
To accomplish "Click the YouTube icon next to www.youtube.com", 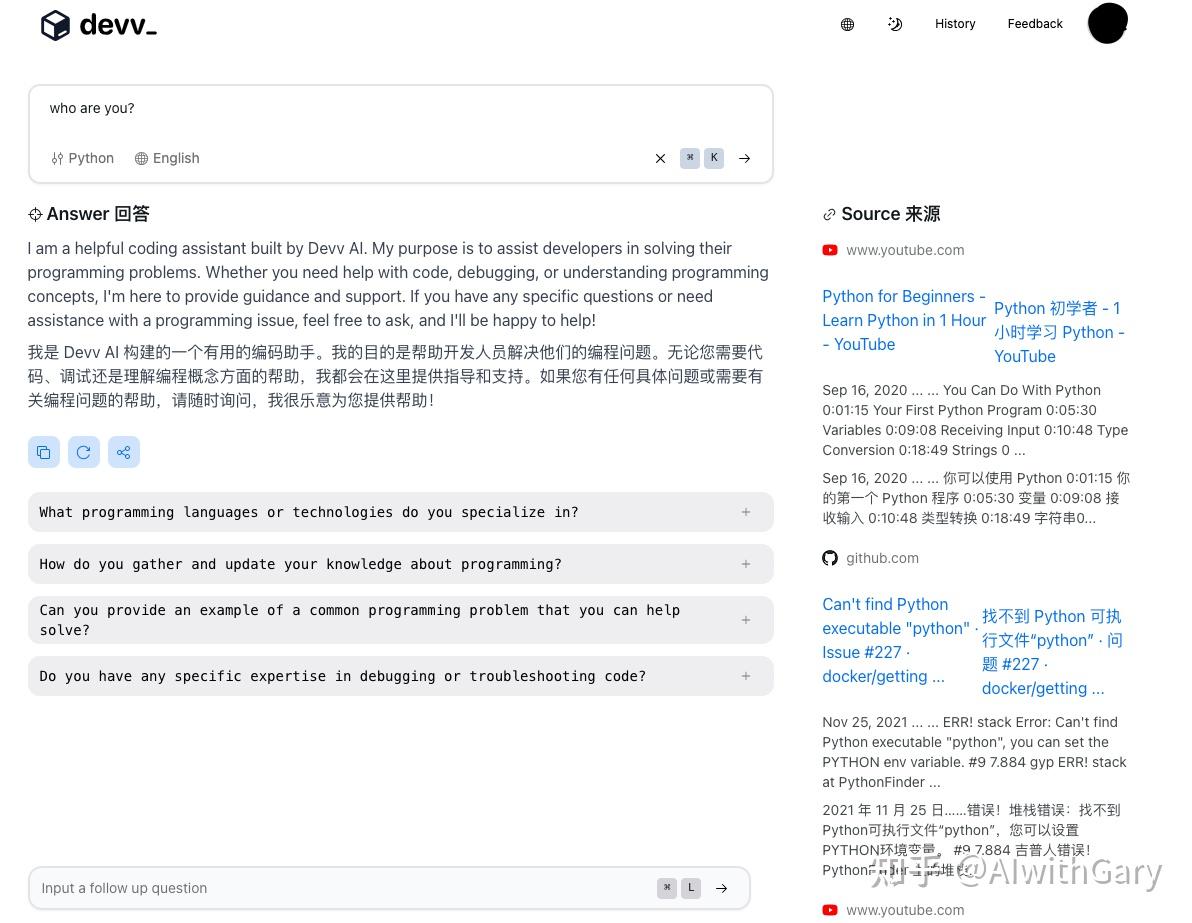I will click(830, 250).
